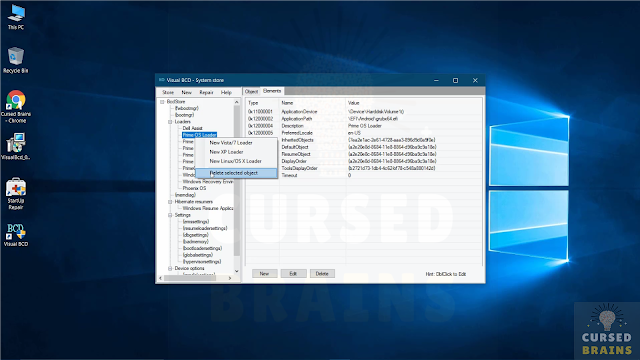This screenshot has width=640, height=360.
Task: Click the tree scroll-up arrow
Action: pyautogui.click(x=237, y=102)
